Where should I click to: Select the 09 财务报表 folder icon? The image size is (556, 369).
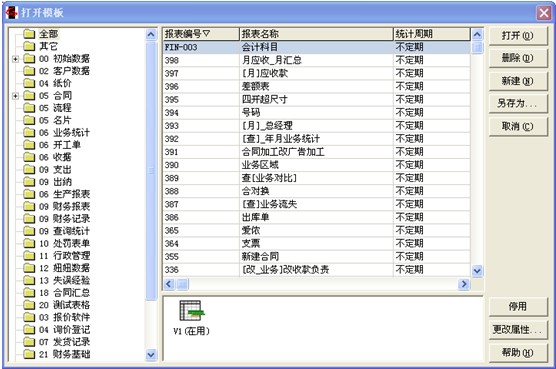pos(29,206)
